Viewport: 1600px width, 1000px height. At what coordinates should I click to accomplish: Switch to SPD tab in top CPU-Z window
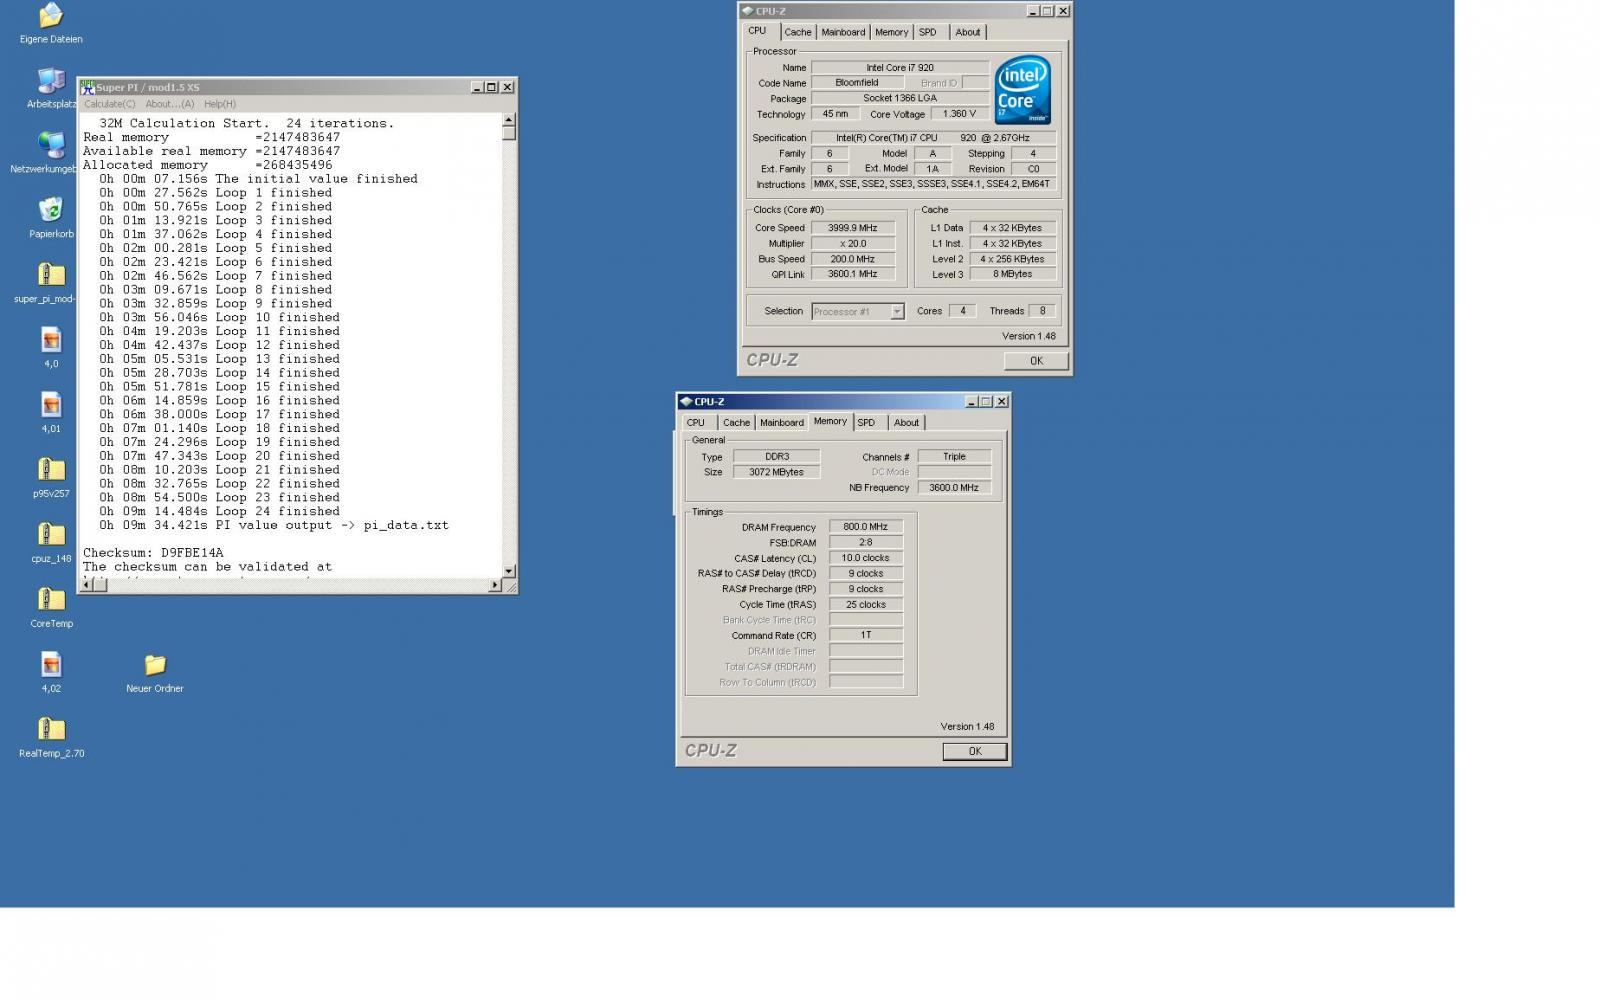(x=928, y=32)
